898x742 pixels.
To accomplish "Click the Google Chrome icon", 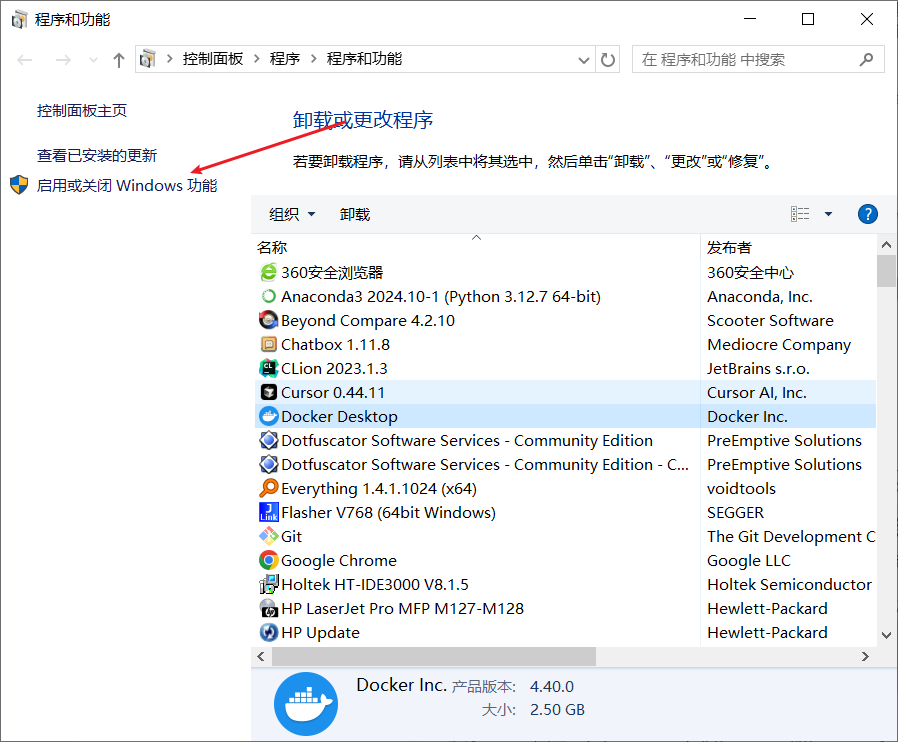I will click(x=268, y=561).
